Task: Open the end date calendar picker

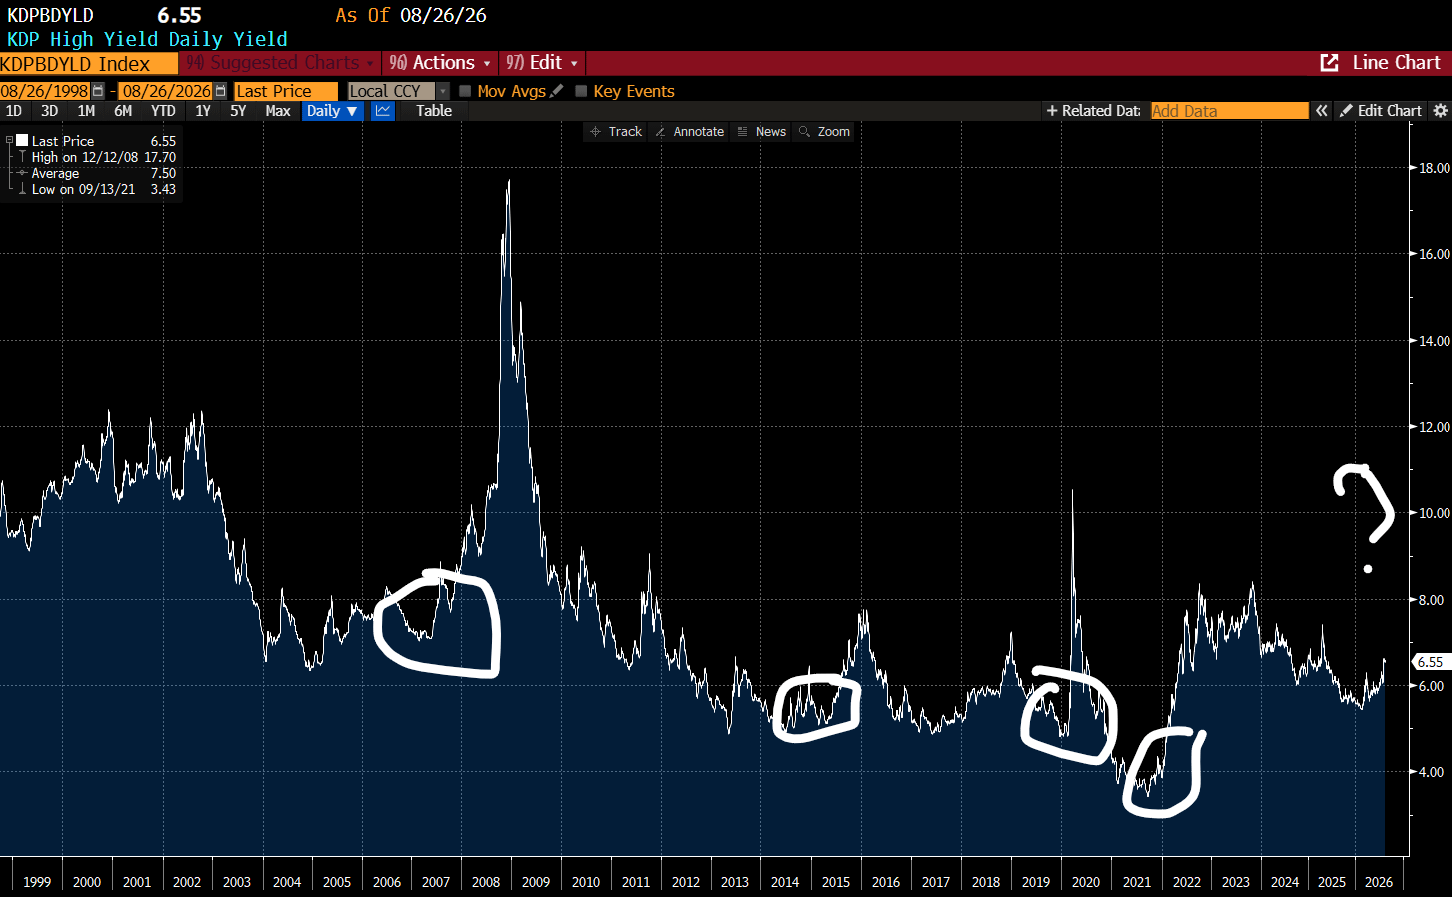Action: [x=221, y=91]
